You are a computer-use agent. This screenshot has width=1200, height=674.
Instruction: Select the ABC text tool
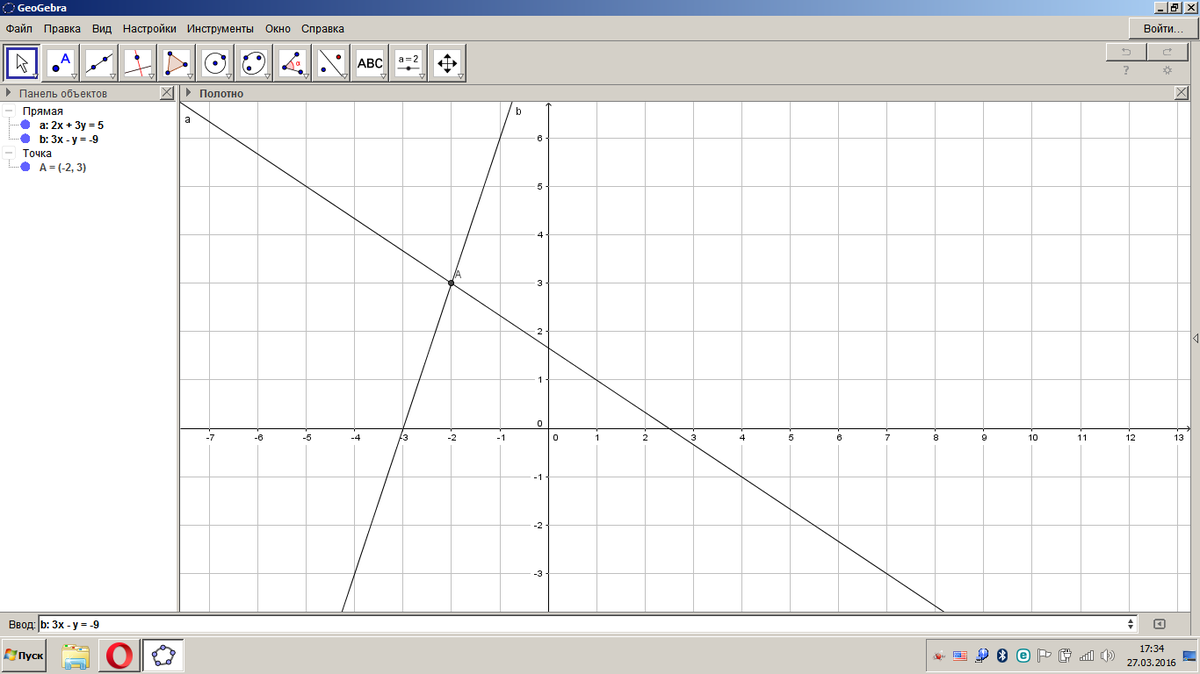(x=370, y=63)
